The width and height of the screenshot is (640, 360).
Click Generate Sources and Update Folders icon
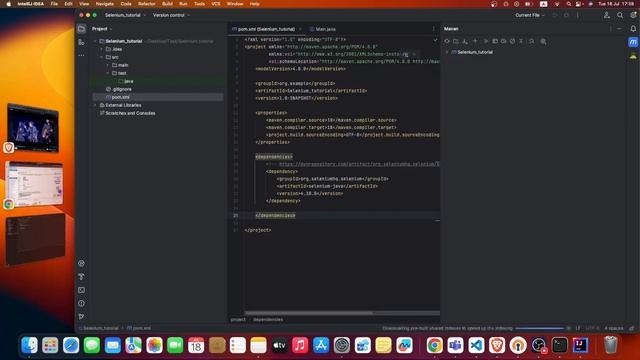456,41
